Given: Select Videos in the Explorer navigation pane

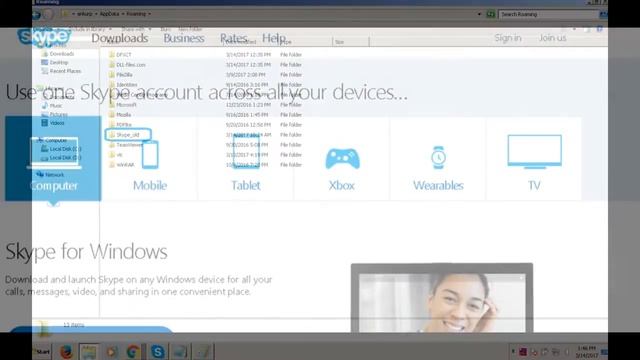Looking at the screenshot, I should pyautogui.click(x=57, y=123).
